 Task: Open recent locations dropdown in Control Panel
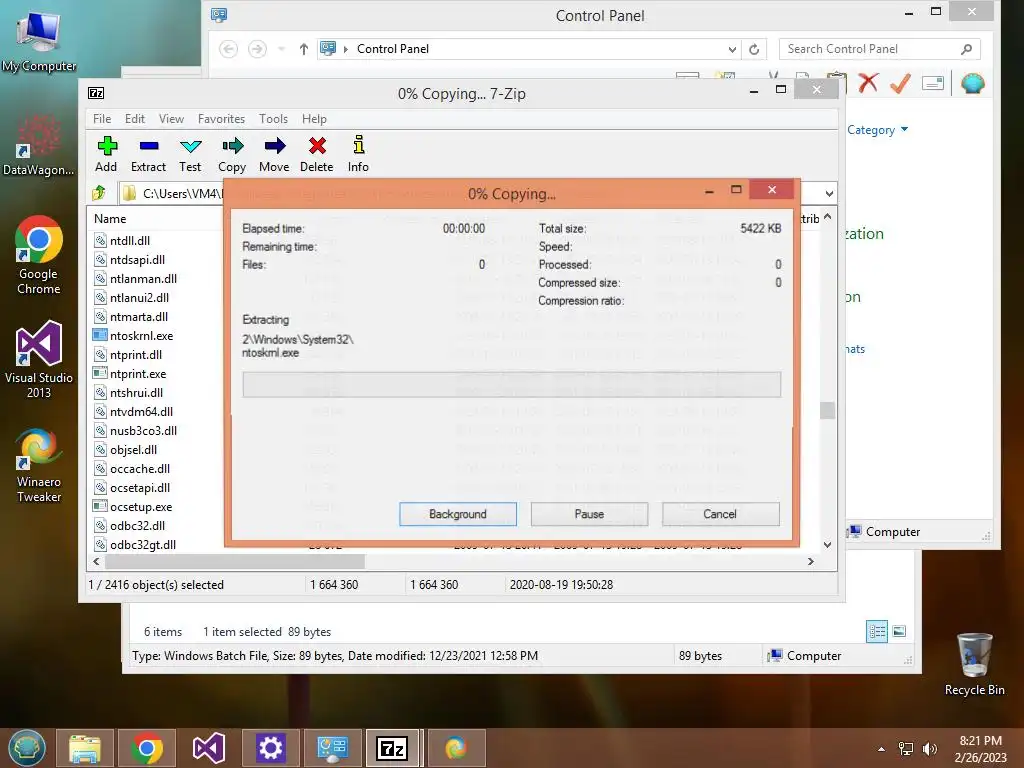[281, 49]
